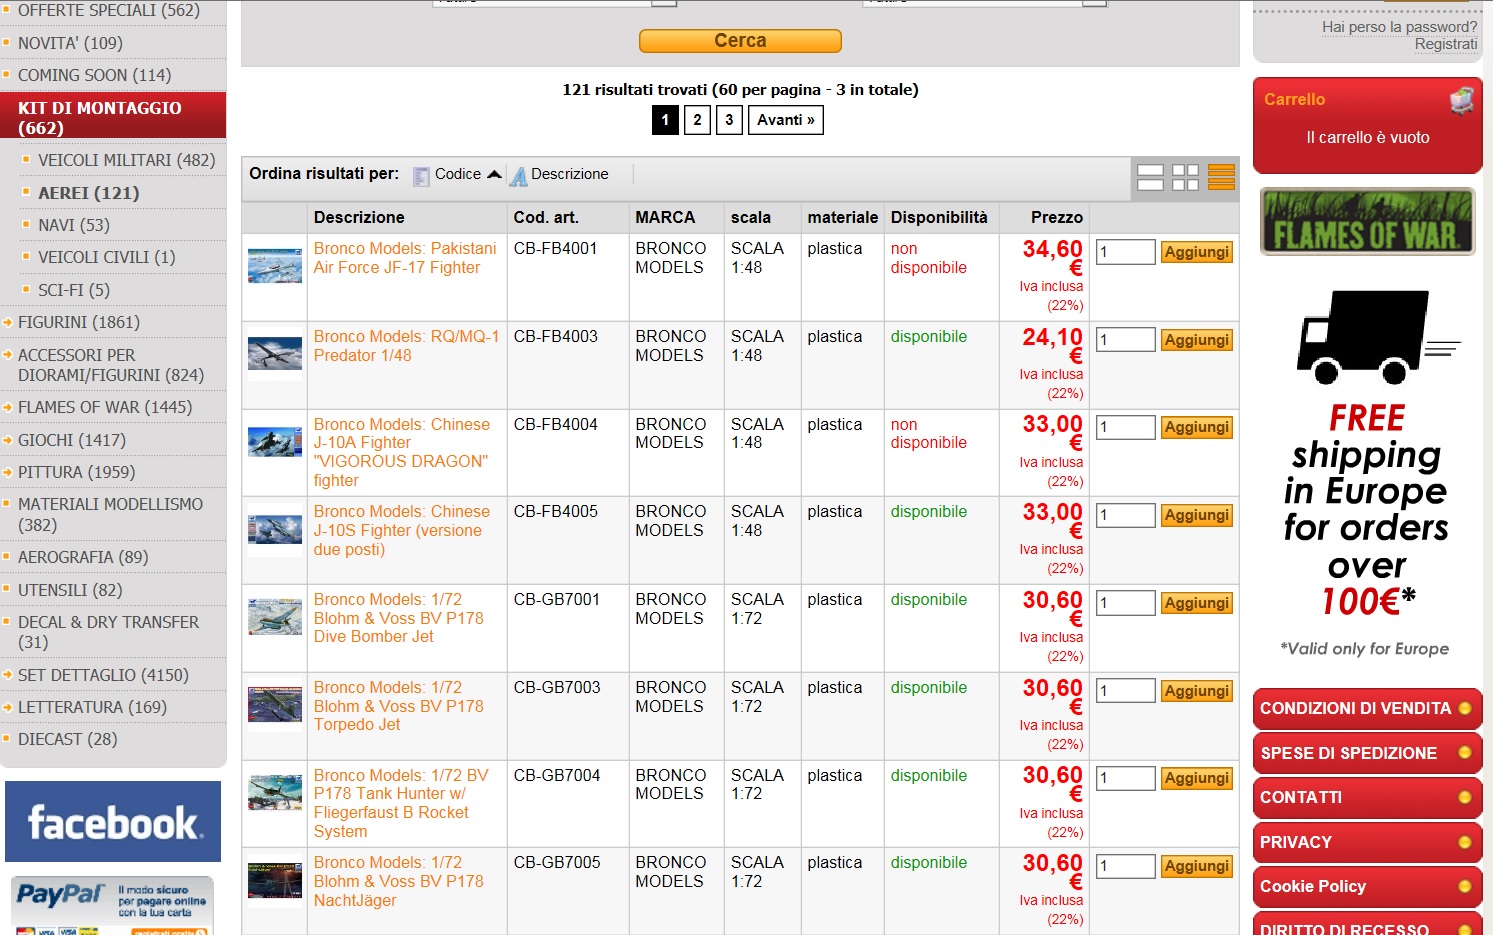Expand ACCESSORI PER DIORAMI/FIGURINI category
Screen dimensions: 1493x935
pos(111,365)
